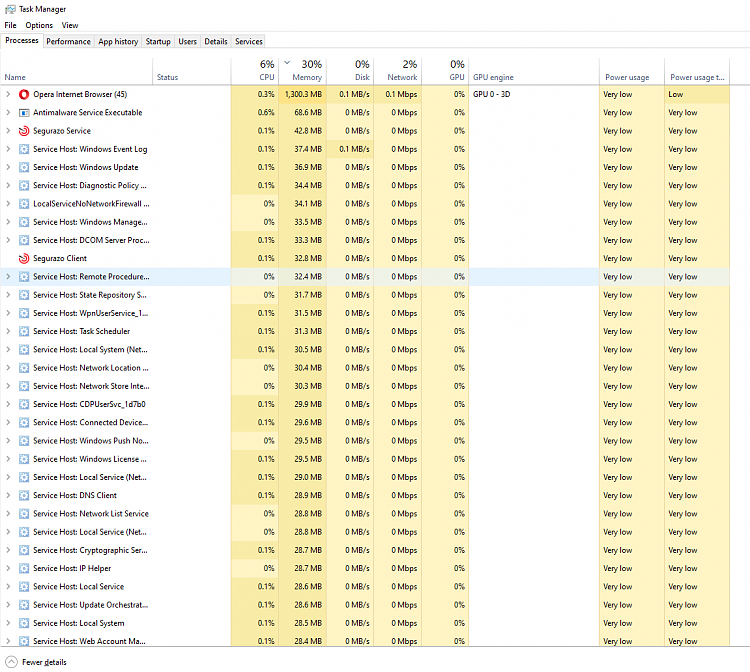This screenshot has width=750, height=672.
Task: Open the View menu
Action: 70,25
